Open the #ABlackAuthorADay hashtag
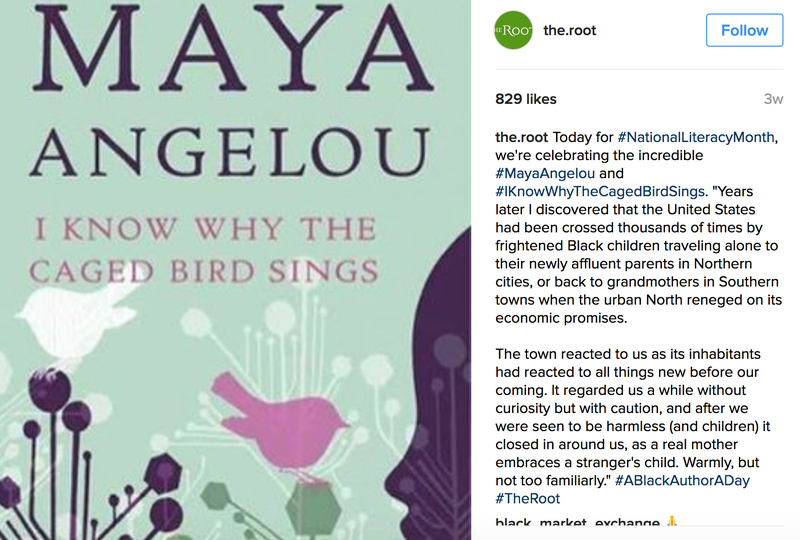The image size is (800, 540). click(x=682, y=480)
